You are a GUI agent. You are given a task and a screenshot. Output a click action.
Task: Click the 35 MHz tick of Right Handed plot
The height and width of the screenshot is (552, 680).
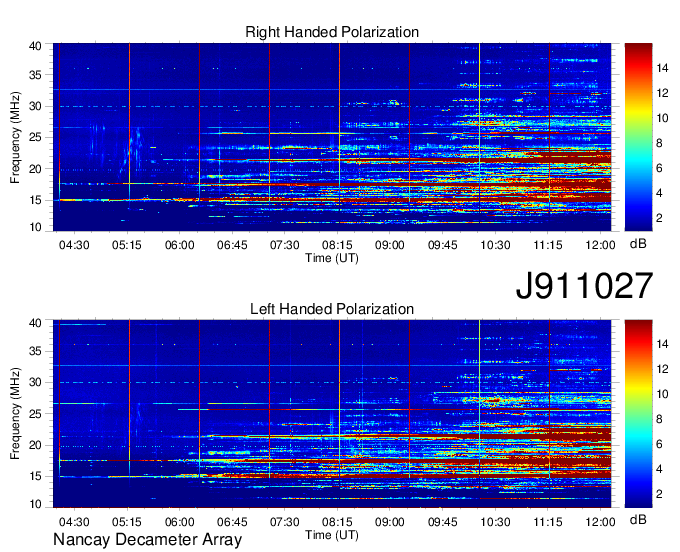tap(35, 75)
